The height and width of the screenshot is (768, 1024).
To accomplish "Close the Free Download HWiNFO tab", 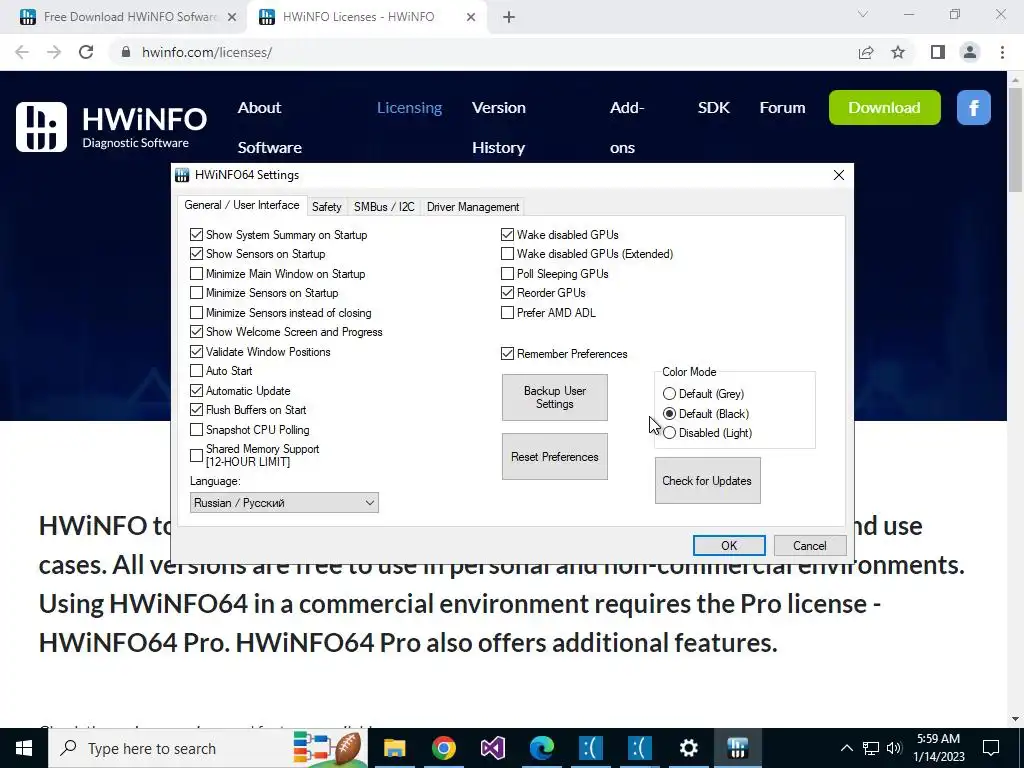I will pyautogui.click(x=232, y=18).
